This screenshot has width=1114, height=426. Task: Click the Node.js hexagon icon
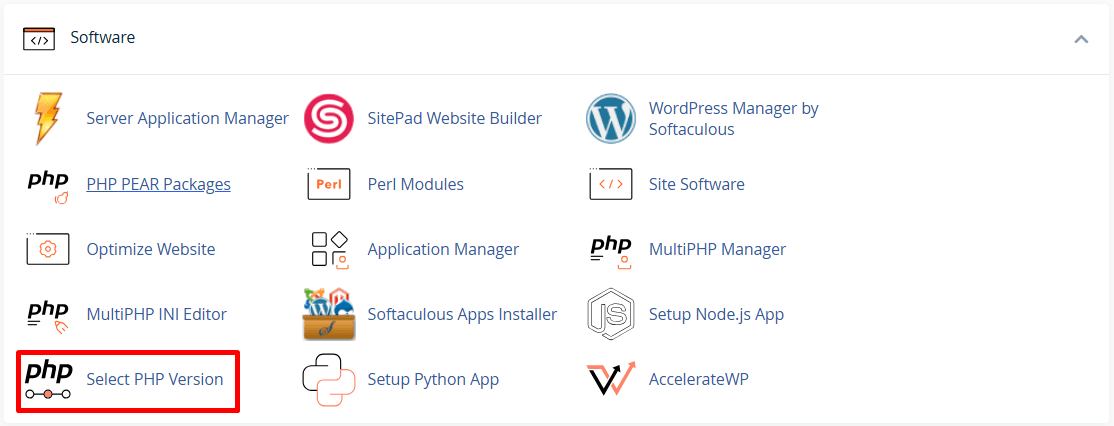point(610,315)
